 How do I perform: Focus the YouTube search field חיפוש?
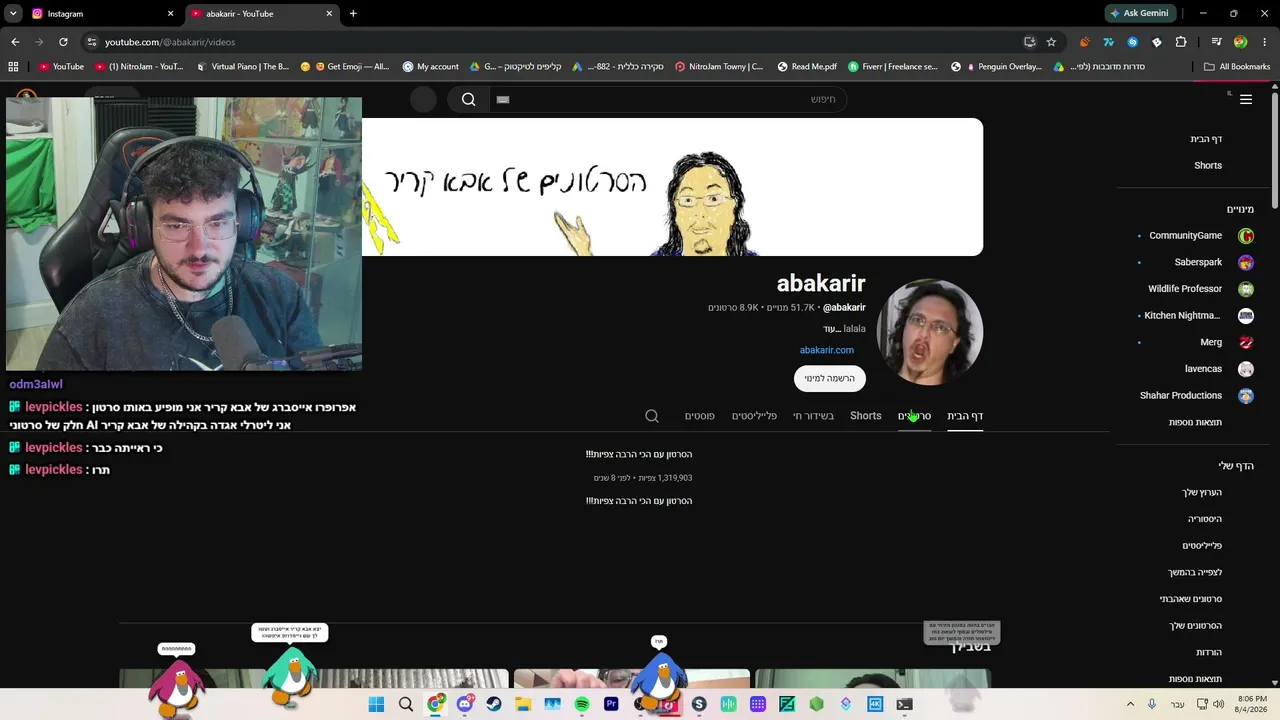point(666,99)
